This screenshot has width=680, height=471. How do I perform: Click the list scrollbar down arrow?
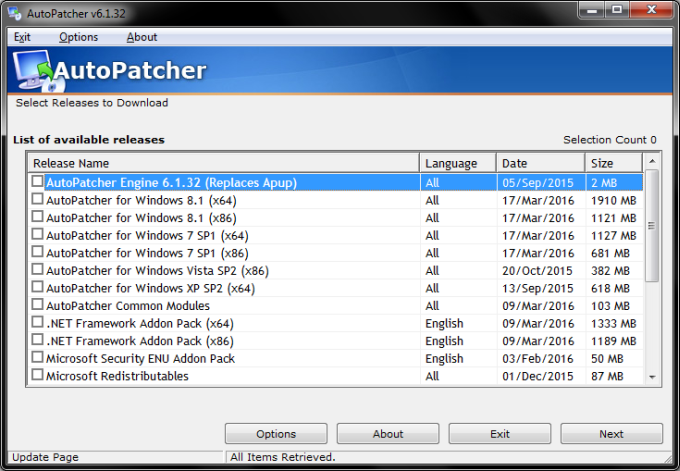pos(652,377)
